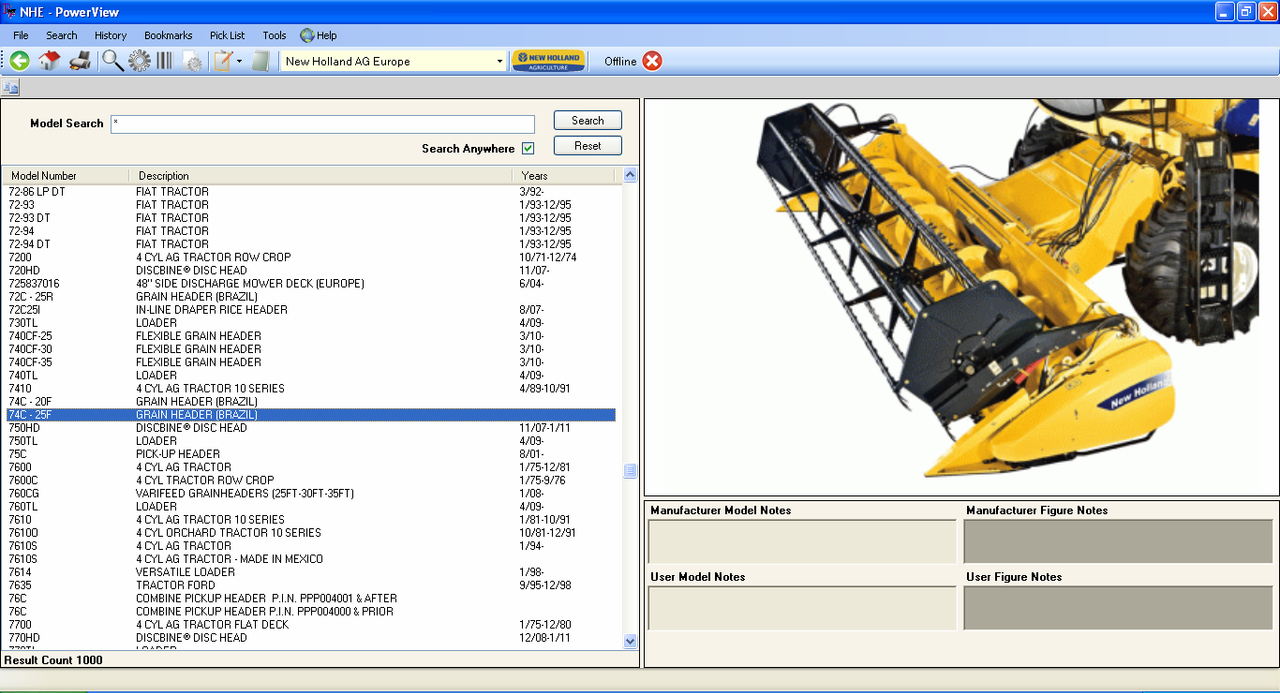Click the list scrollbar down arrow
The image size is (1280, 693).
click(630, 641)
